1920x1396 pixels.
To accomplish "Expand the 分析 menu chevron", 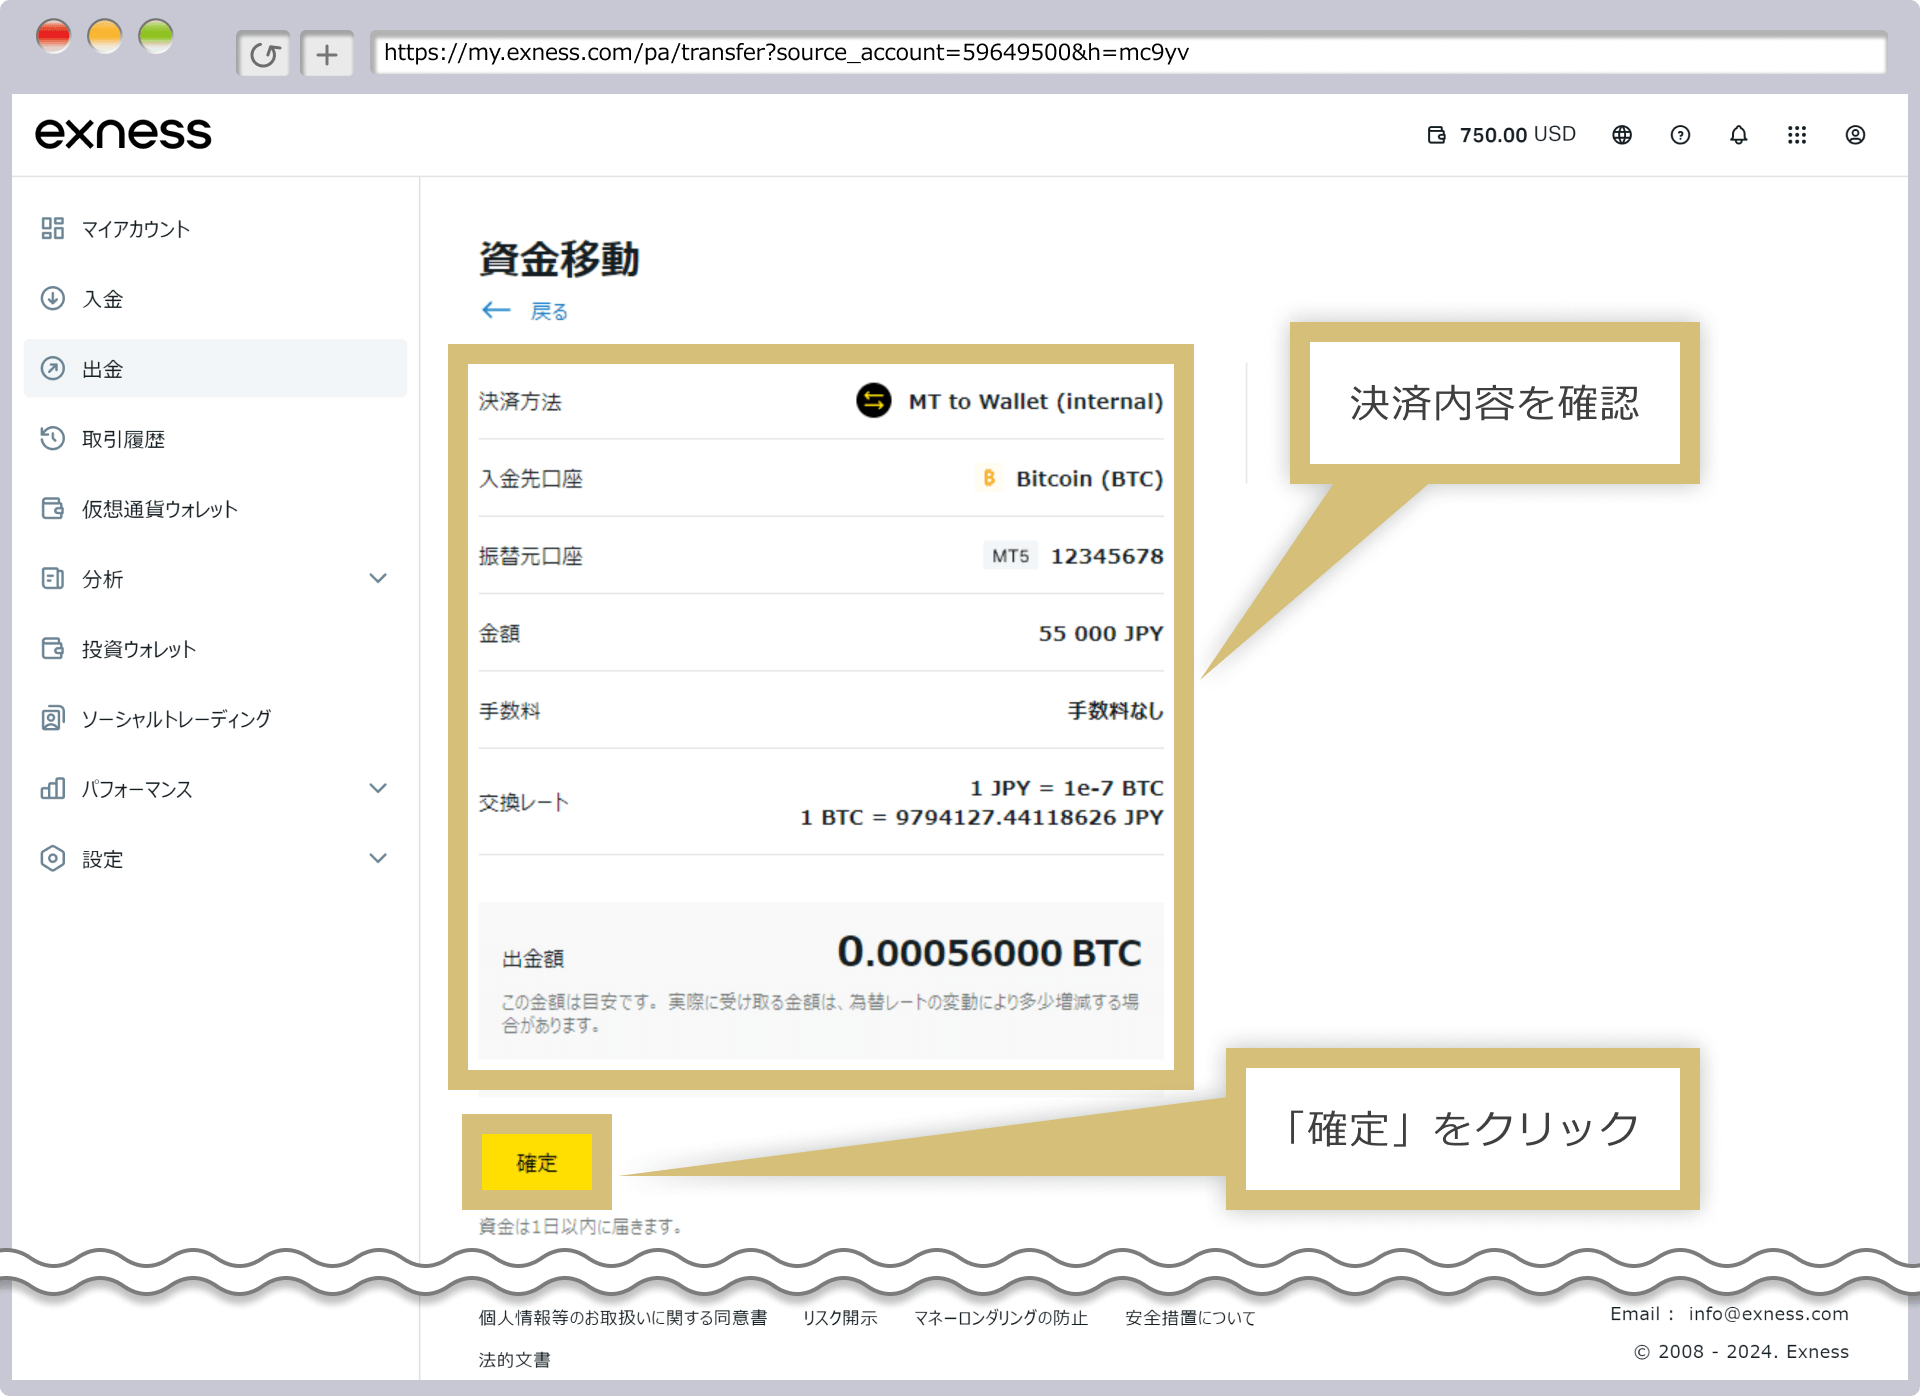I will tap(378, 579).
